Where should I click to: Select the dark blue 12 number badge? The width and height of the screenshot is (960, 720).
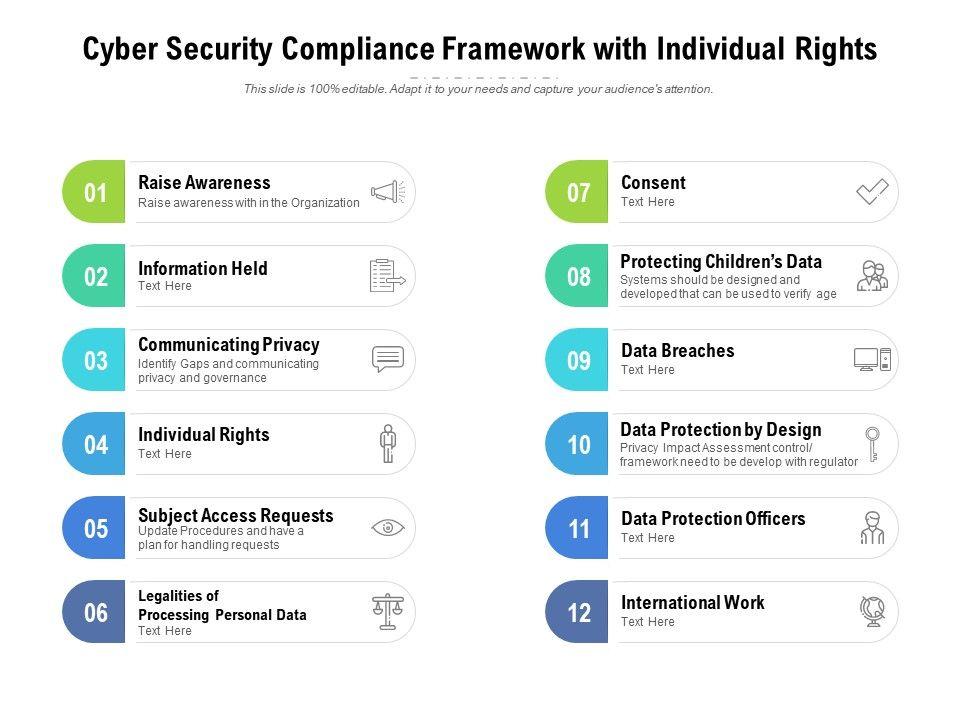click(578, 612)
